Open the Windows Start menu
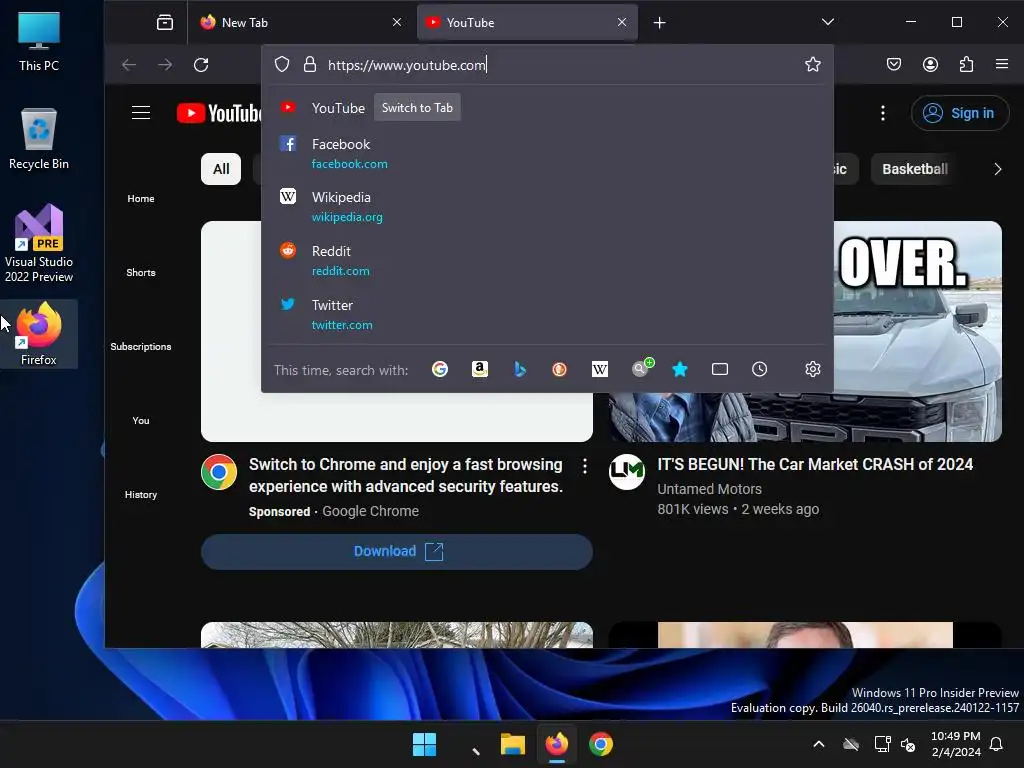 424,744
